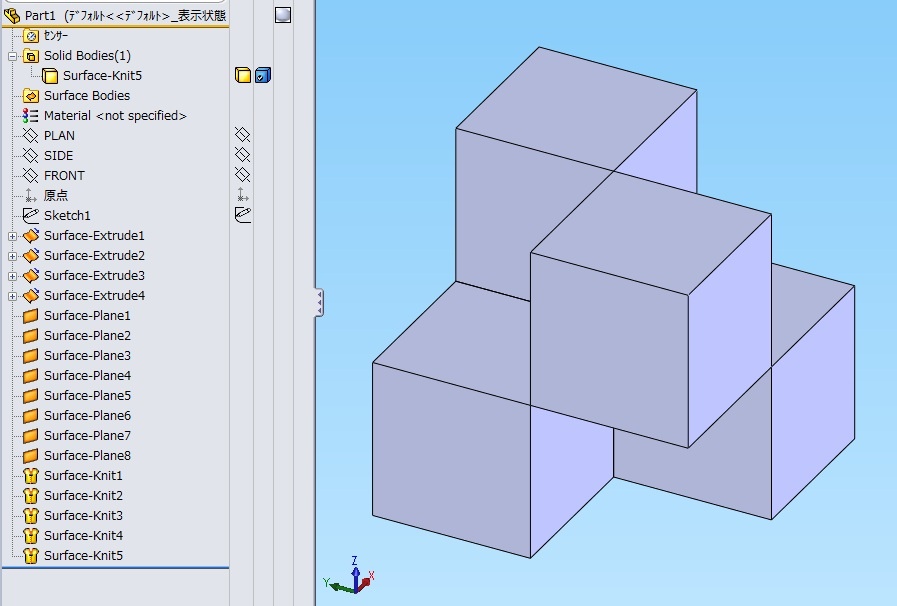This screenshot has width=897, height=606.
Task: Click the display pane header sphere icon
Action: click(x=283, y=15)
